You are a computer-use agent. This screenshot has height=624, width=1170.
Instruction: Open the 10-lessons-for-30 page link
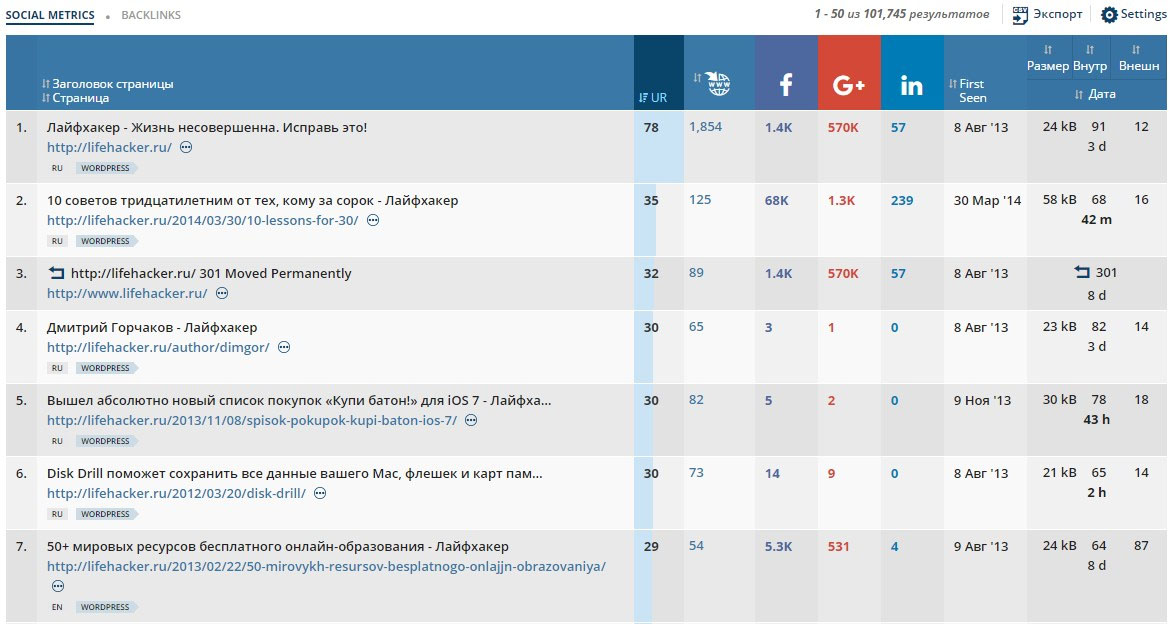pos(202,220)
